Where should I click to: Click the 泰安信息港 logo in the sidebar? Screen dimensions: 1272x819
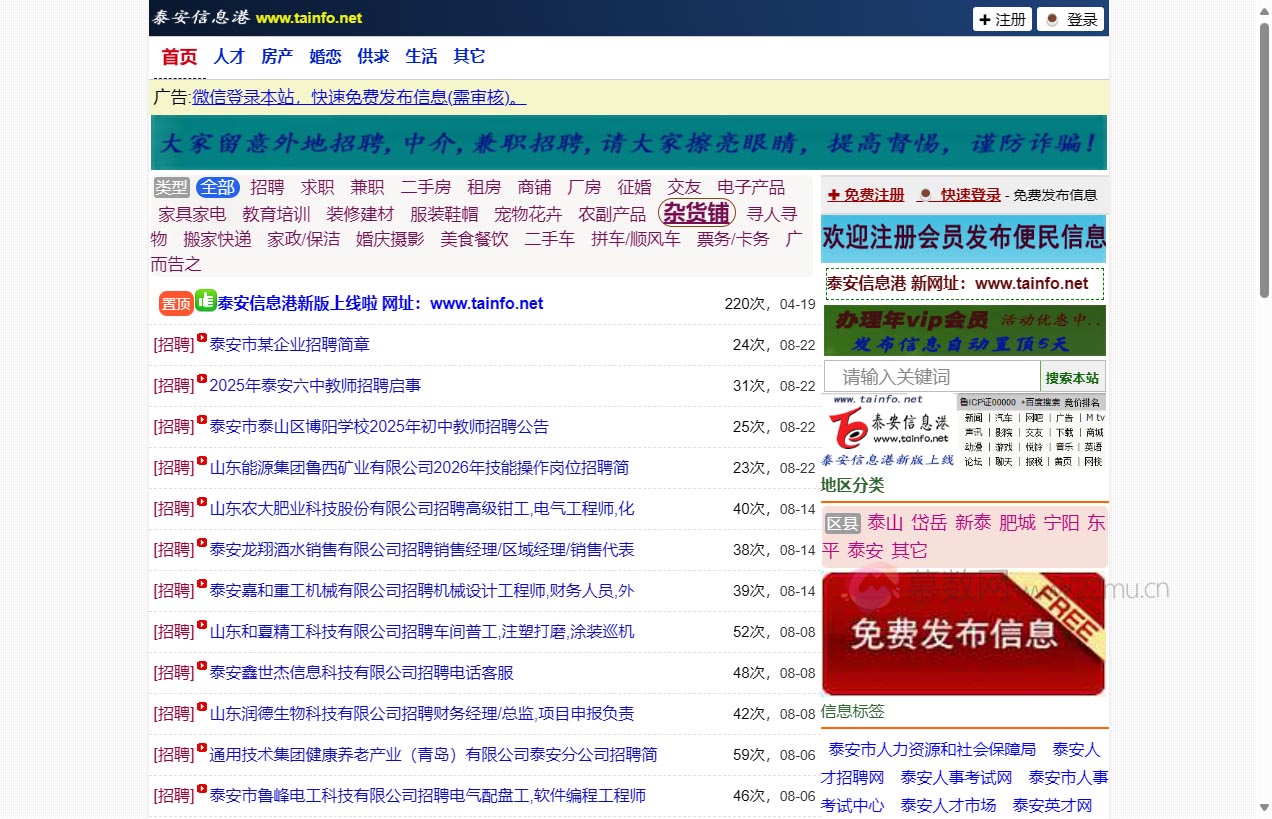pyautogui.click(x=890, y=428)
